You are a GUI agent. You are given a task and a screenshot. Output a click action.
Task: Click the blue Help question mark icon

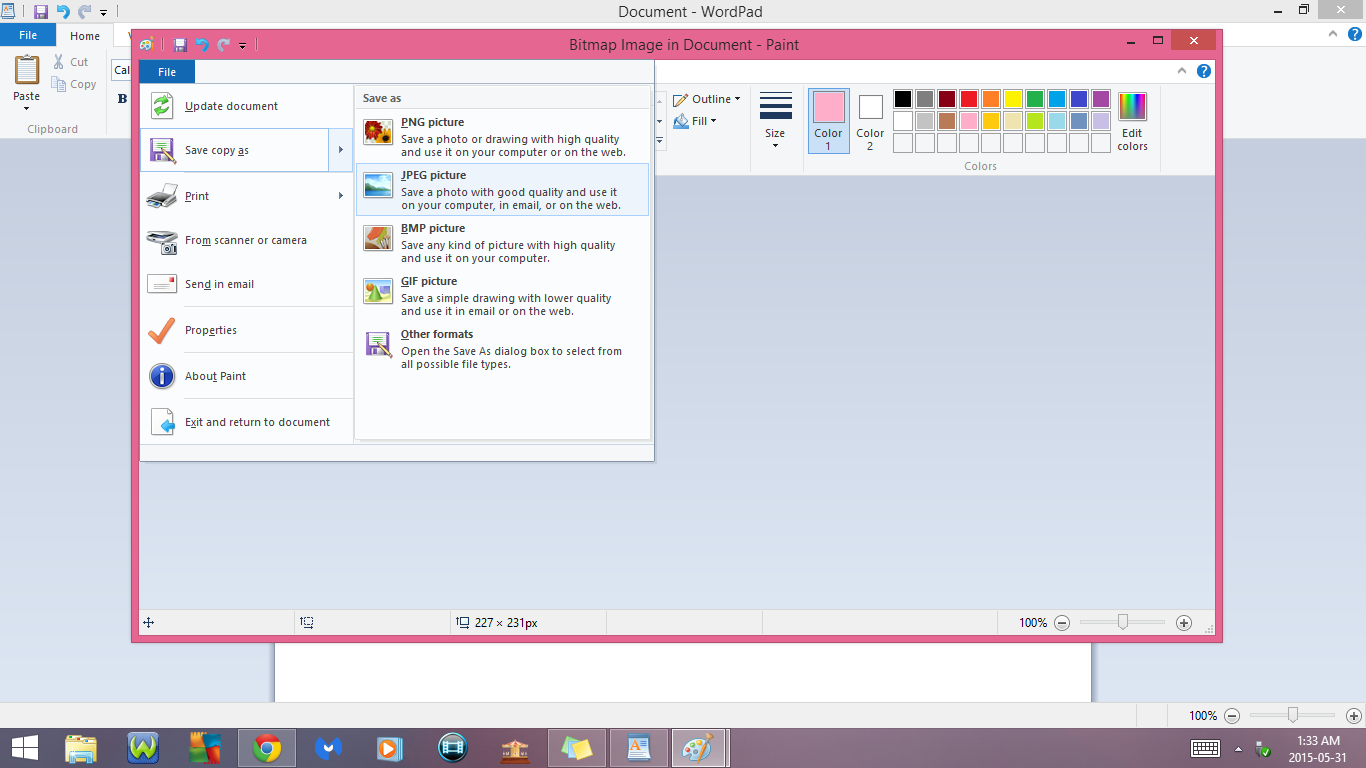click(x=1204, y=70)
